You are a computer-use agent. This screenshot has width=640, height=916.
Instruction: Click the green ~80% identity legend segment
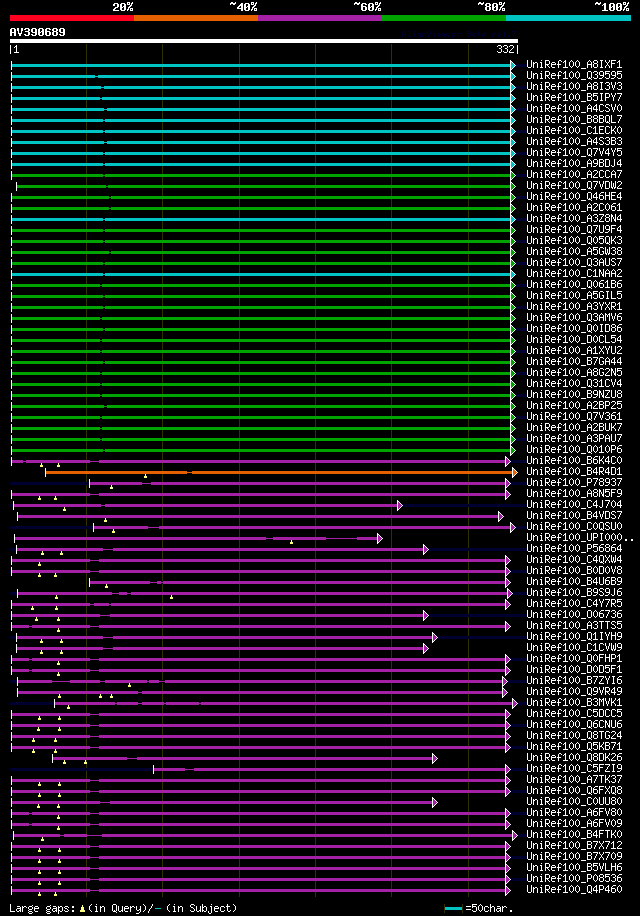coord(444,18)
